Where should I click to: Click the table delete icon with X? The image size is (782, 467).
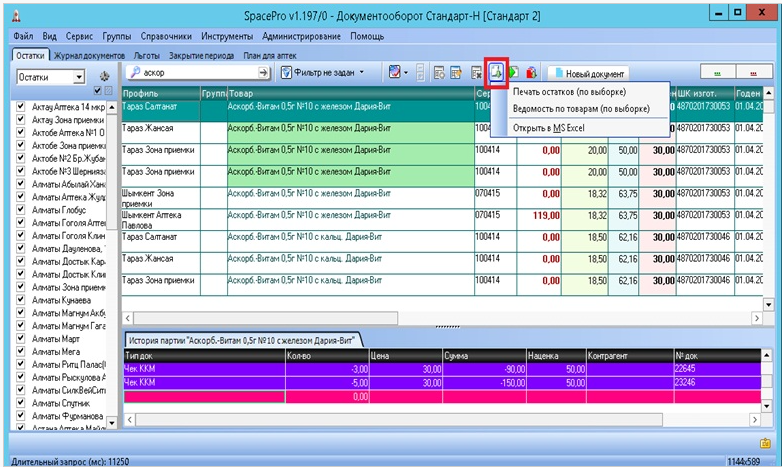[476, 73]
